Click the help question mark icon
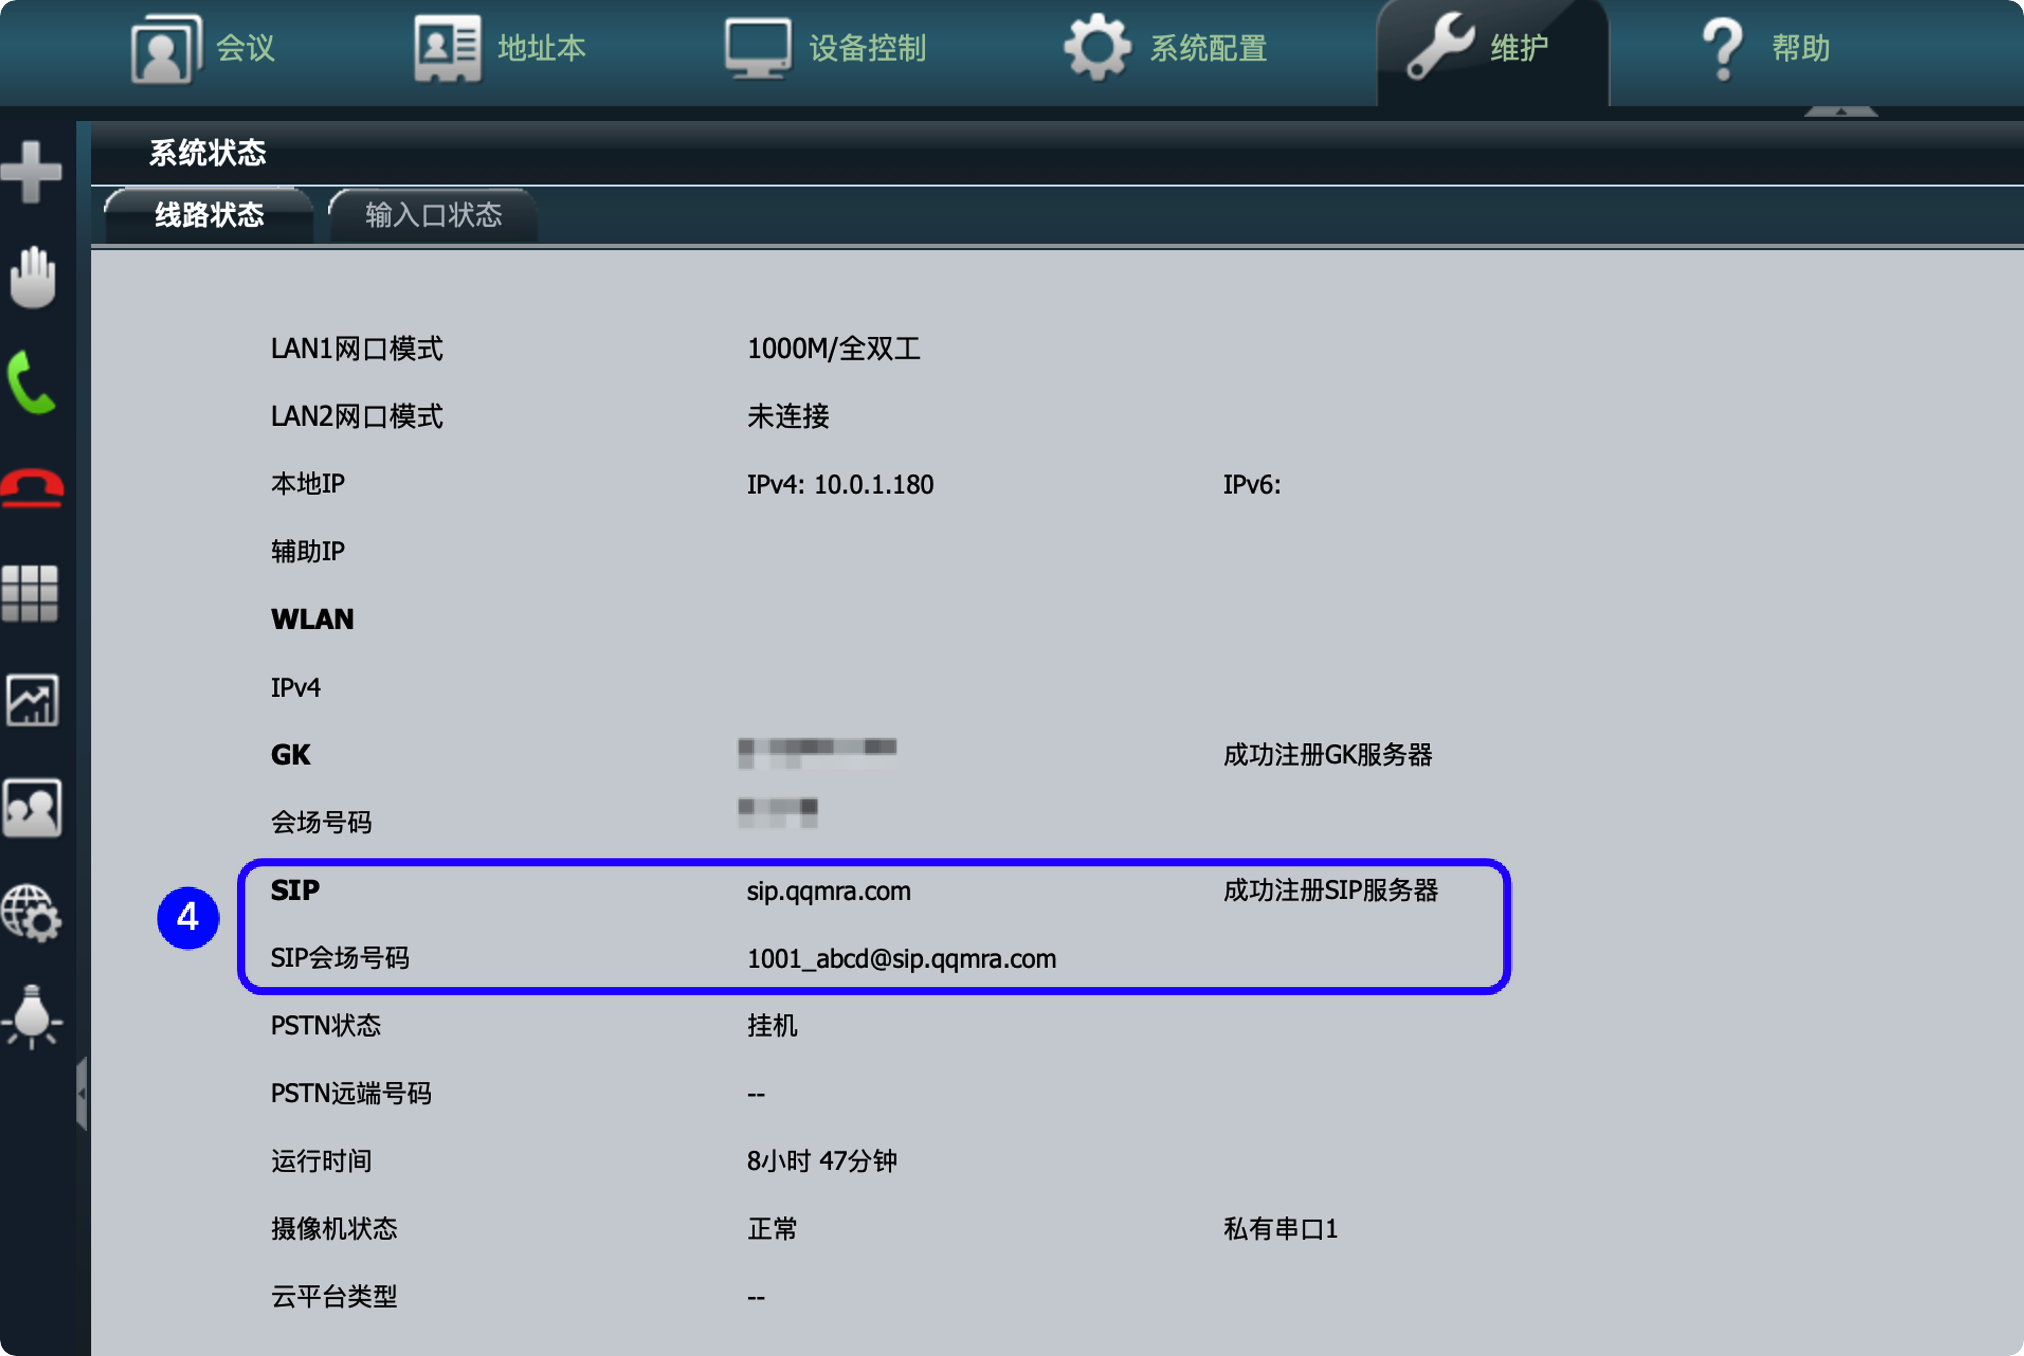 coord(1723,48)
